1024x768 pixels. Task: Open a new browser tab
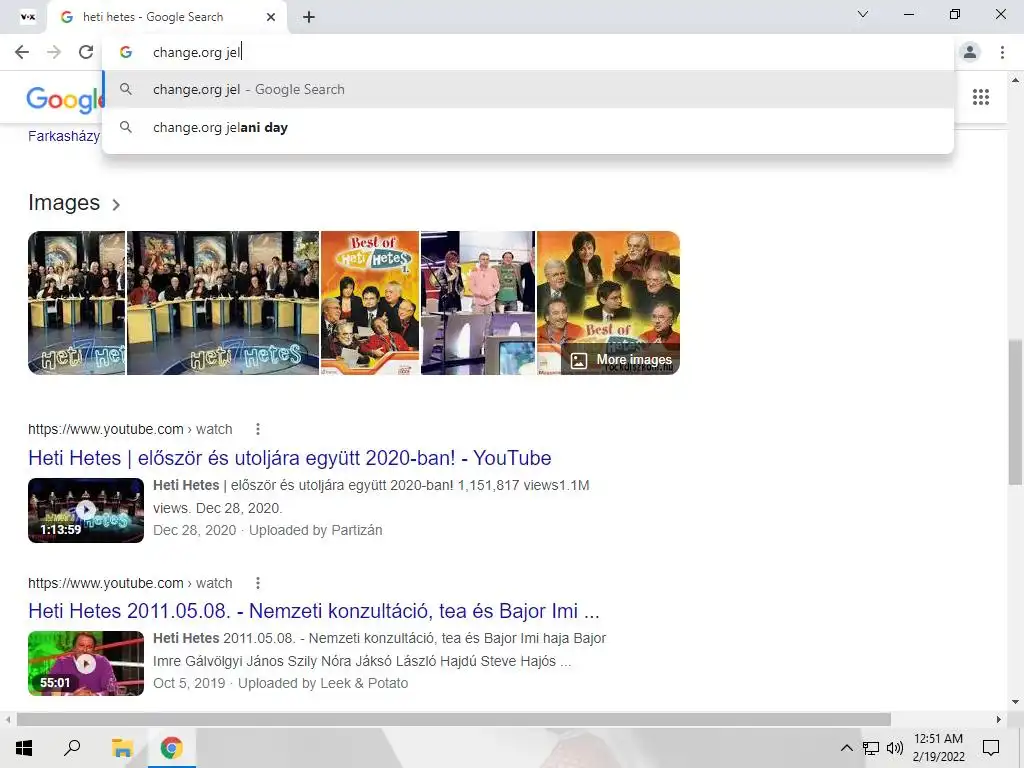click(x=309, y=17)
